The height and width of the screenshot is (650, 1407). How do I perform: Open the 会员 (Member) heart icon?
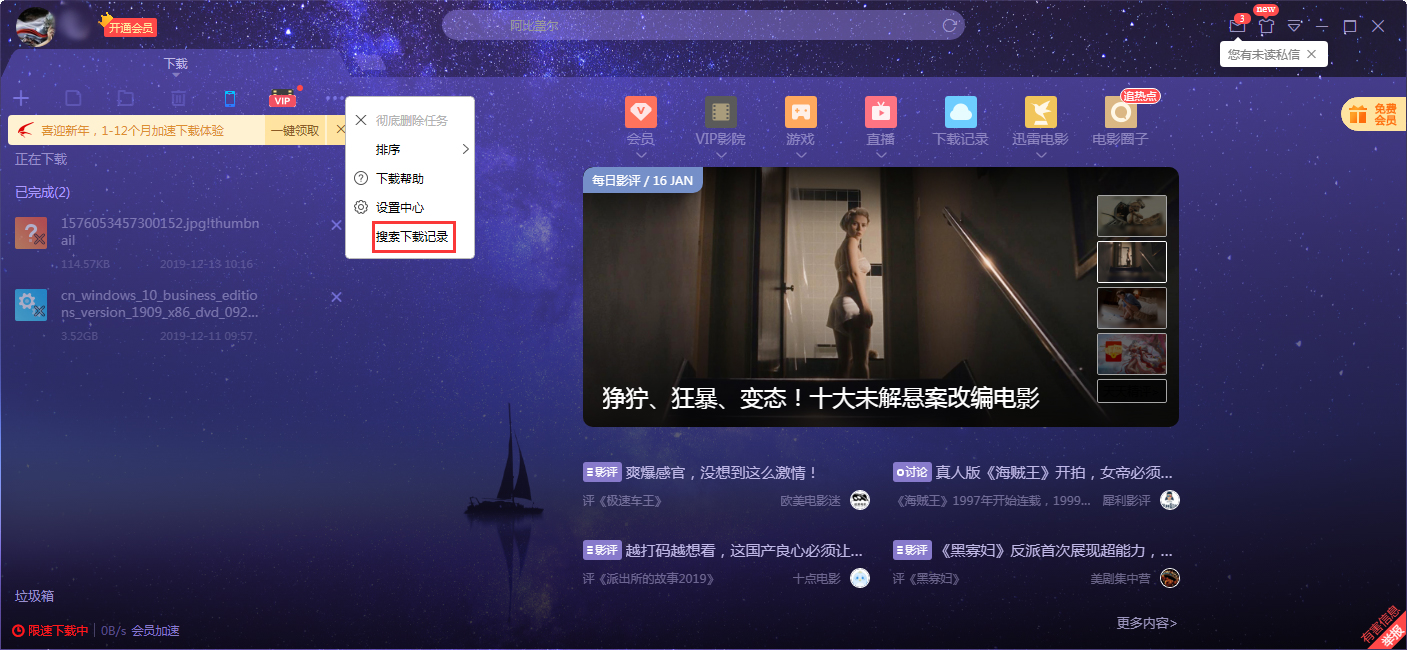click(641, 112)
